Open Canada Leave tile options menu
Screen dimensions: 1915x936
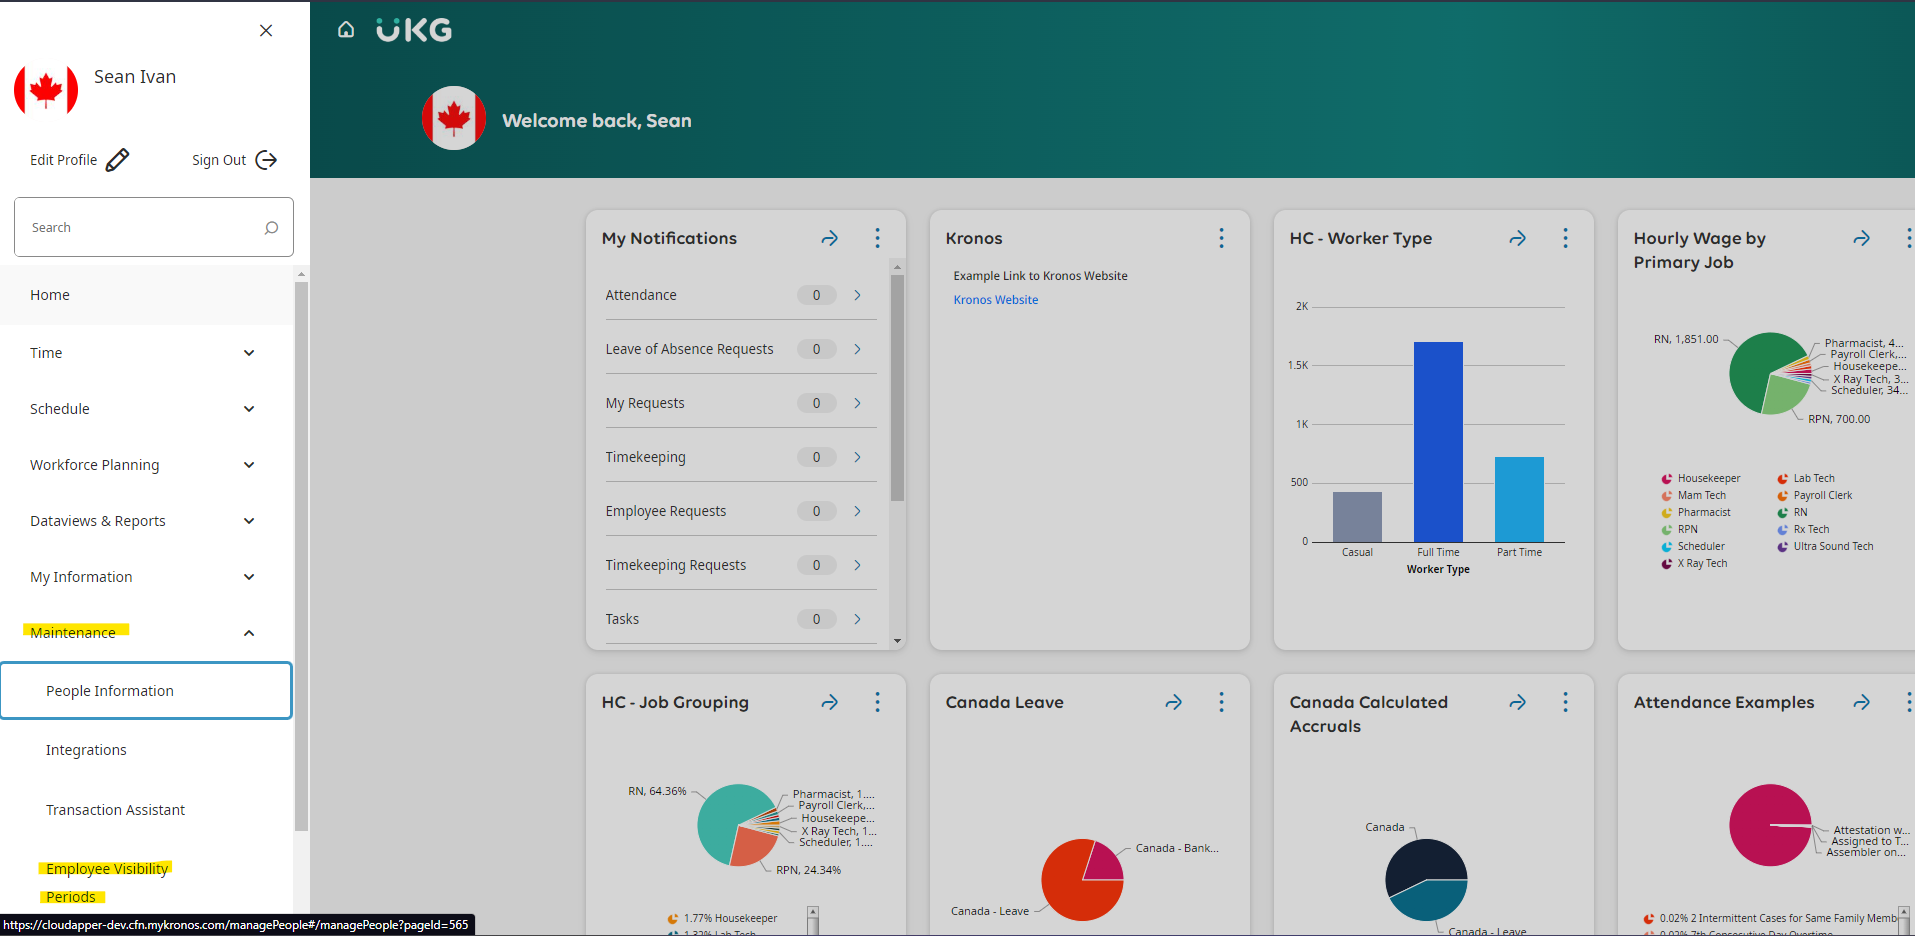click(x=1221, y=702)
